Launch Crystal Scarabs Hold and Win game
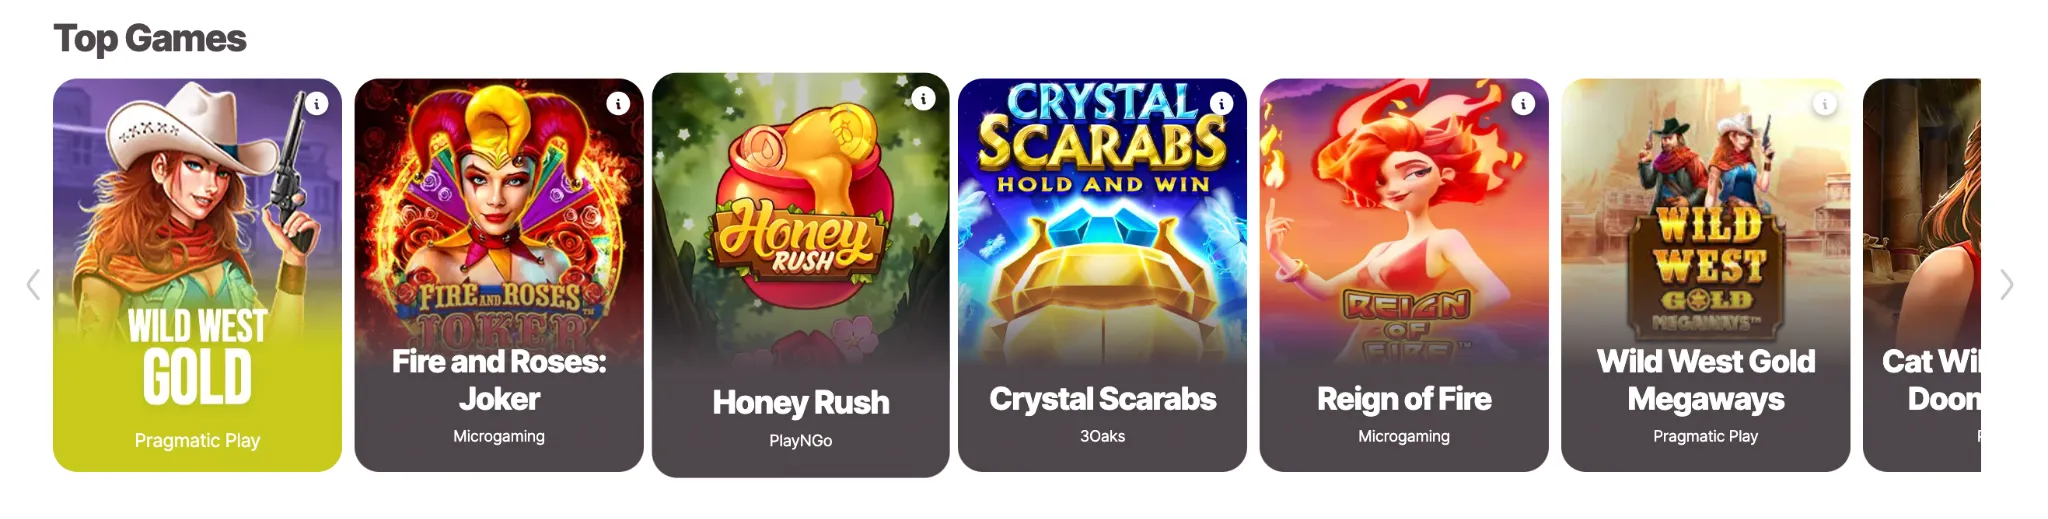This screenshot has height=519, width=2048. (1102, 275)
